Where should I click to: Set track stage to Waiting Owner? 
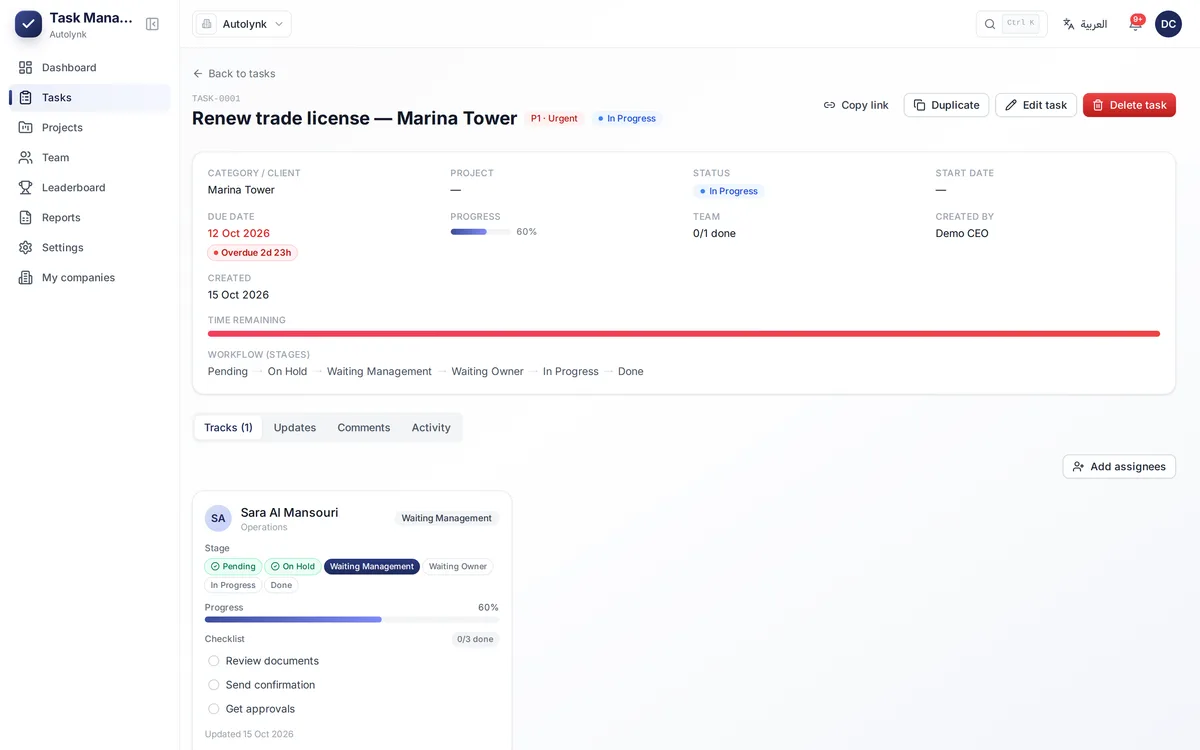(x=458, y=567)
